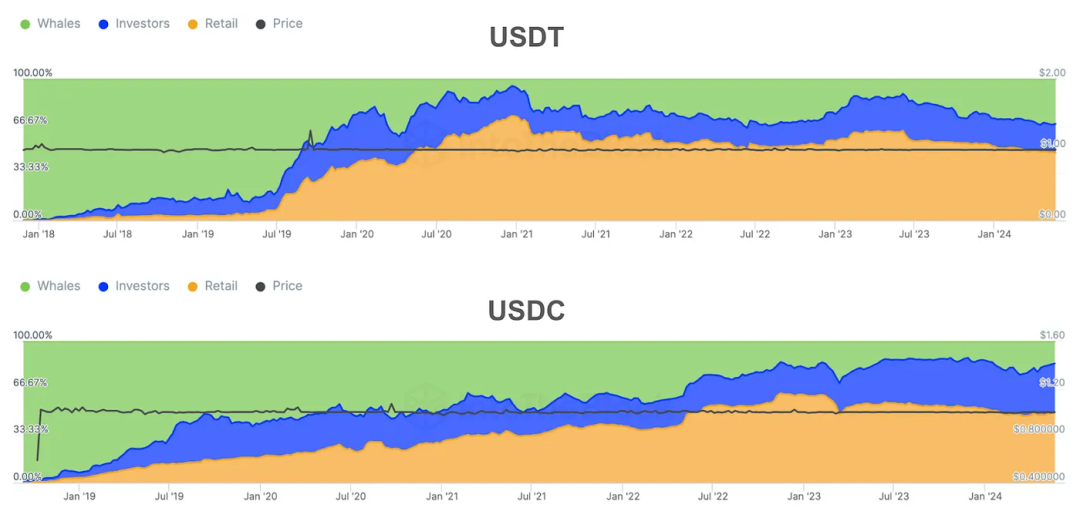This screenshot has height=528, width=1080.
Task: Click the $2.00 price axis label on USDT chart
Action: [1051, 73]
